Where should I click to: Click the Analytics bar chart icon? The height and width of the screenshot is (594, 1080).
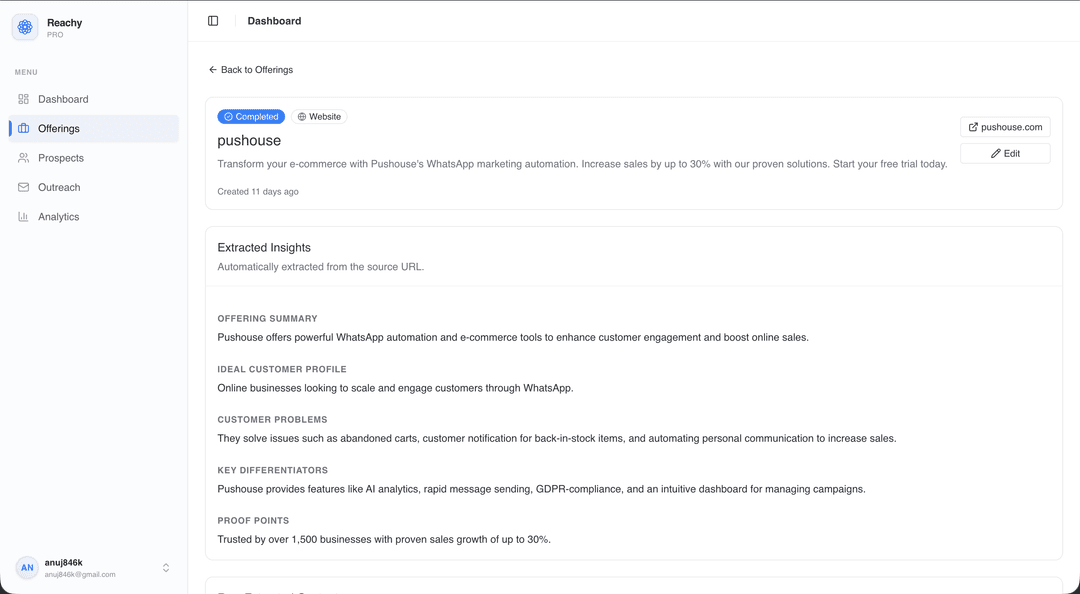pyautogui.click(x=23, y=217)
